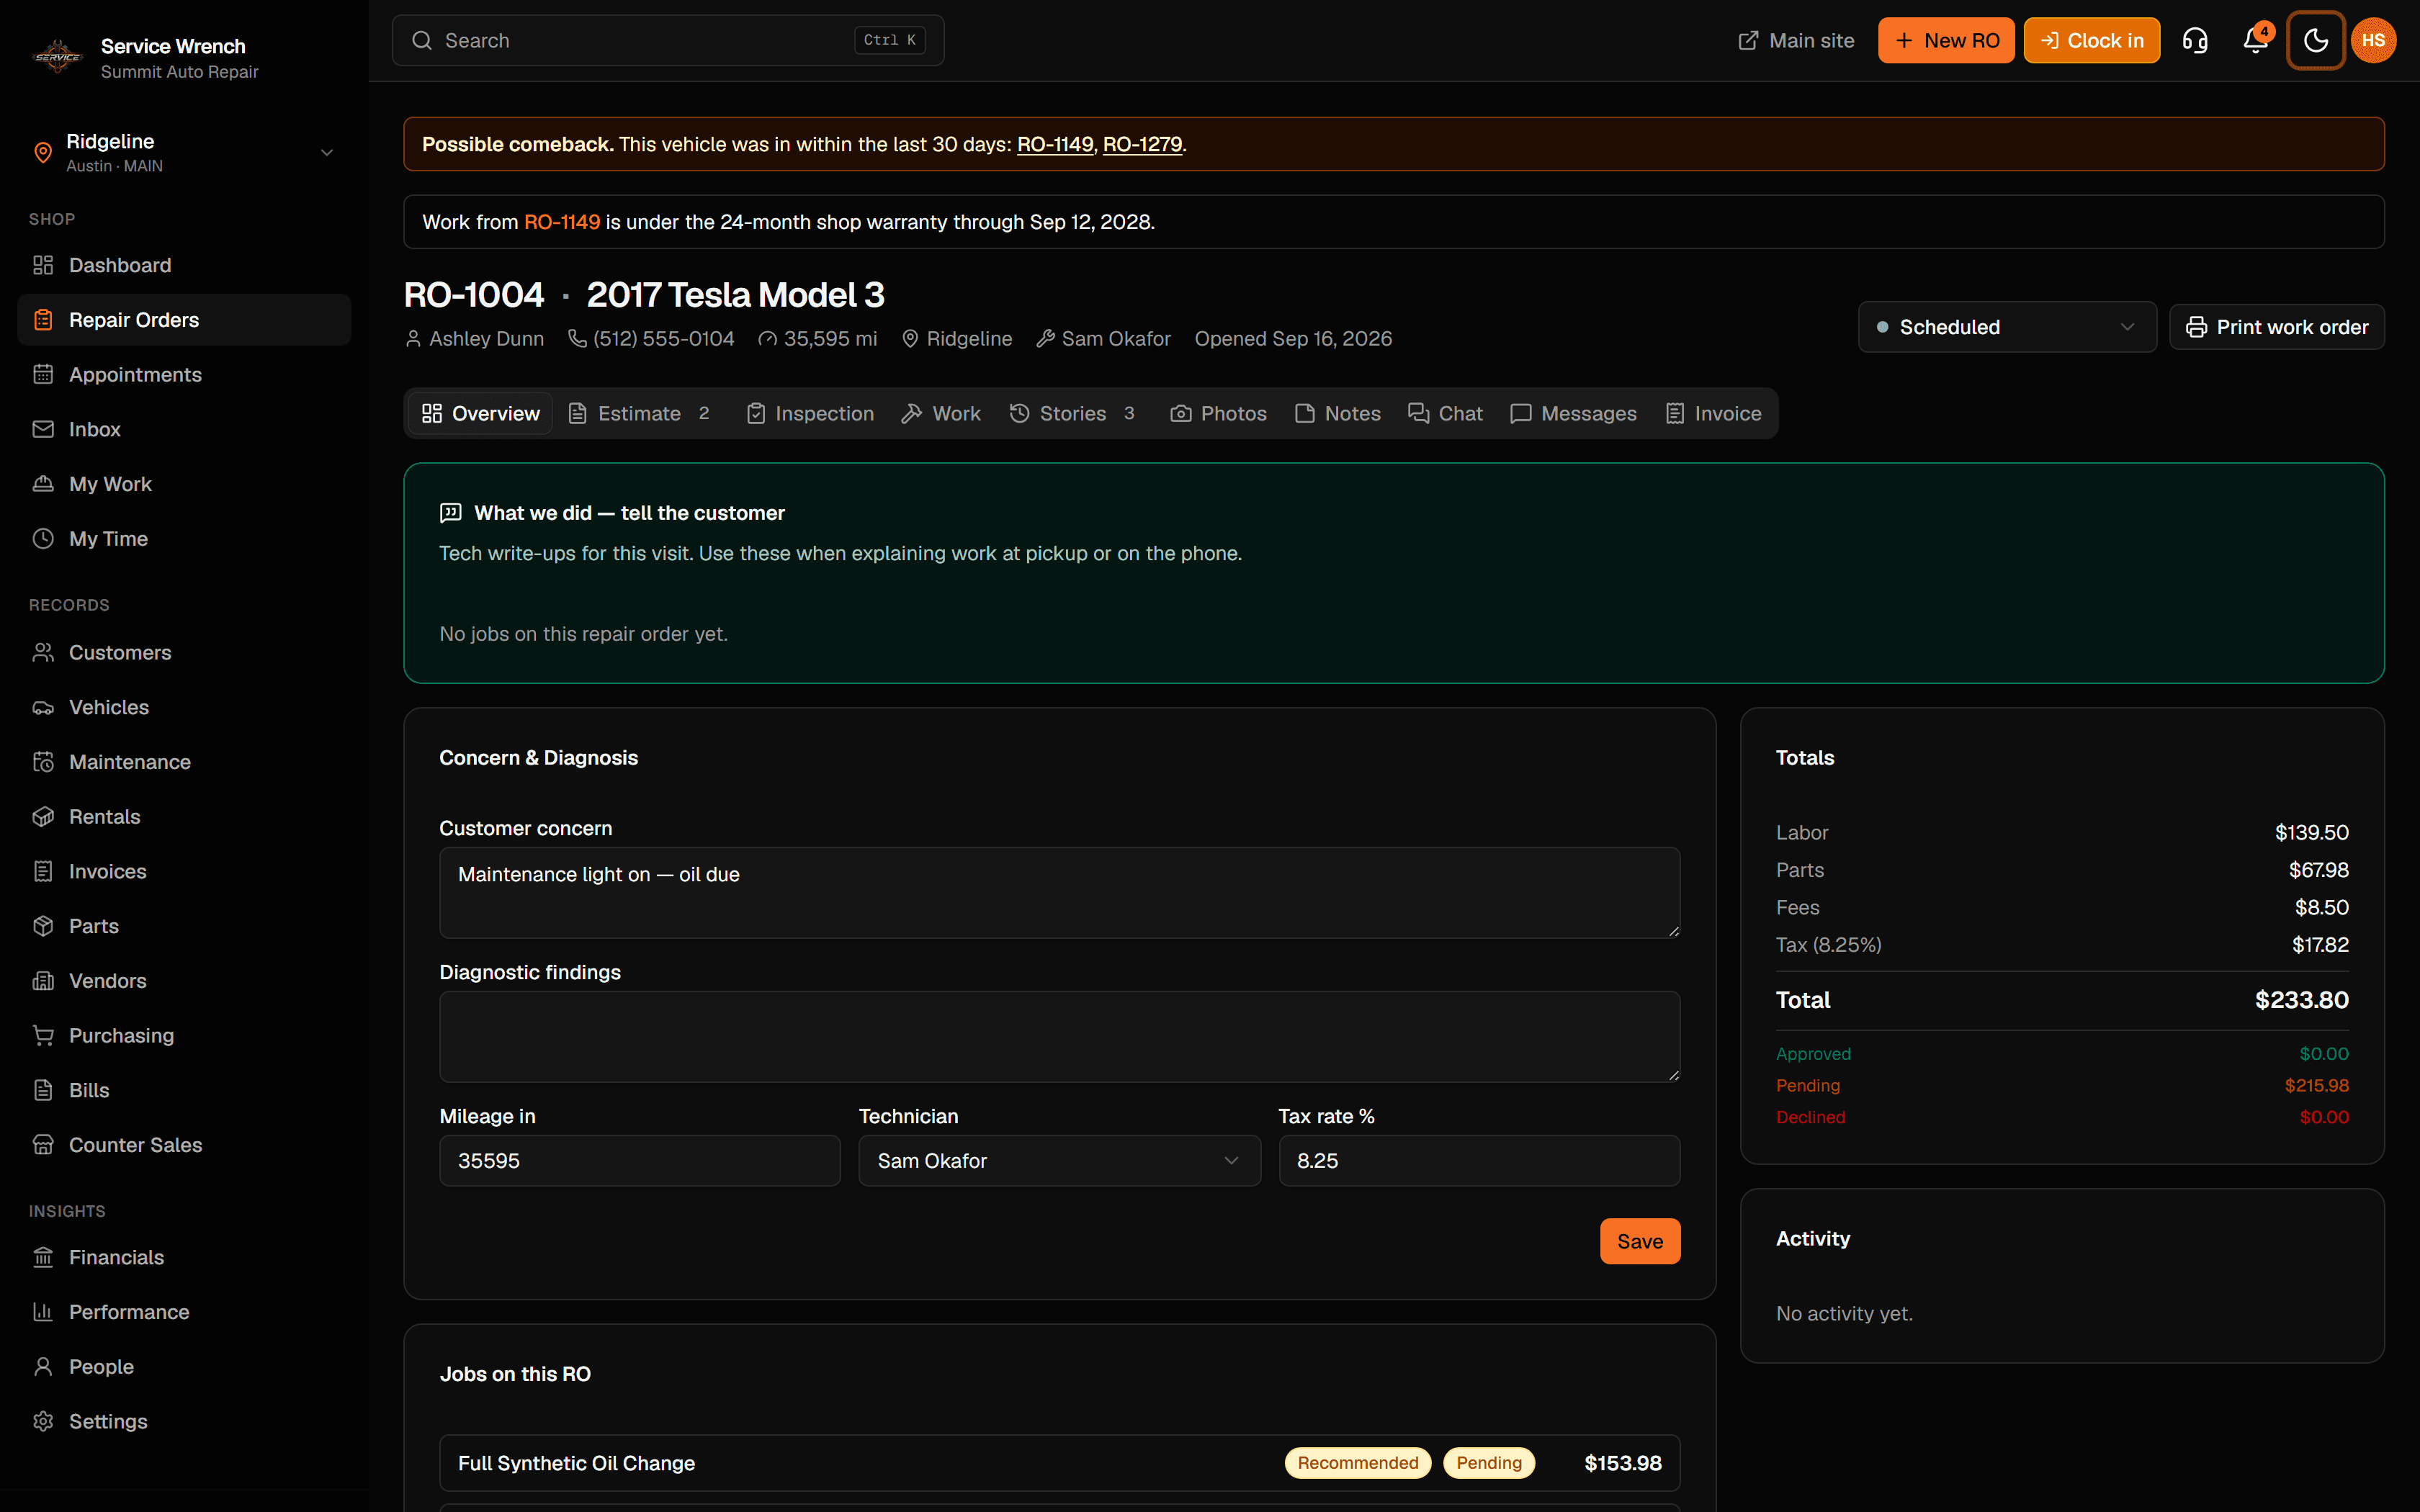The width and height of the screenshot is (2420, 1512).
Task: Open notifications bell
Action: 2255,40
